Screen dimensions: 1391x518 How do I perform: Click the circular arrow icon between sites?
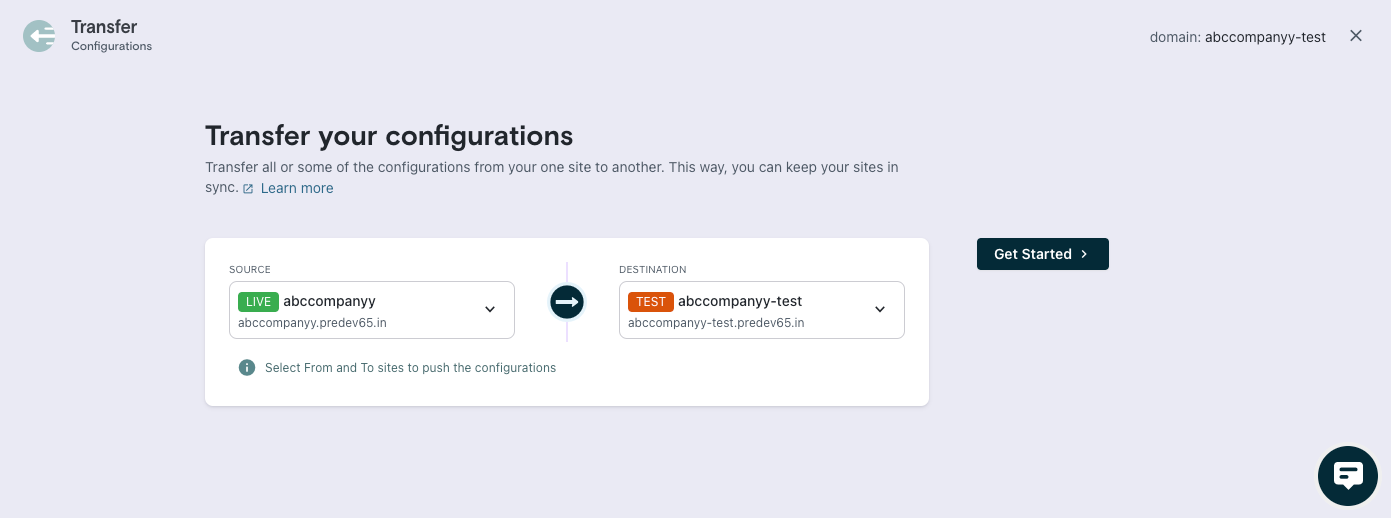[567, 302]
